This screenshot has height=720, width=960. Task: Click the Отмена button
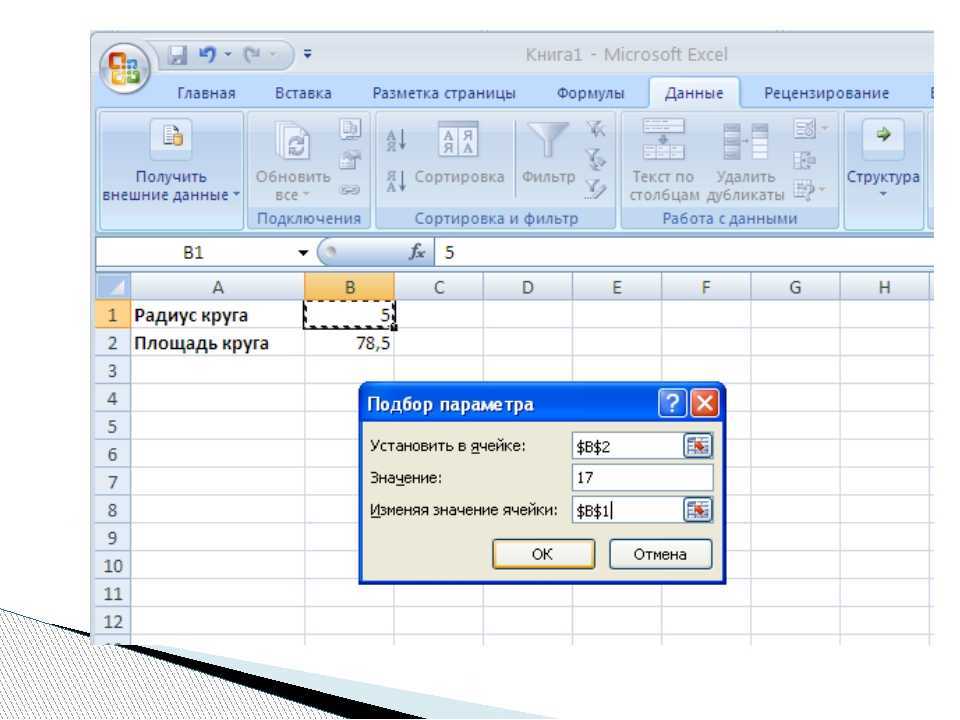point(661,554)
